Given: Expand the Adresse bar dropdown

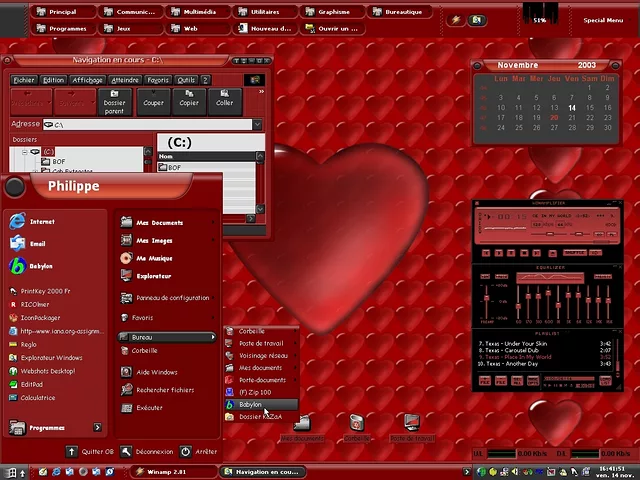Looking at the screenshot, I should (257, 125).
